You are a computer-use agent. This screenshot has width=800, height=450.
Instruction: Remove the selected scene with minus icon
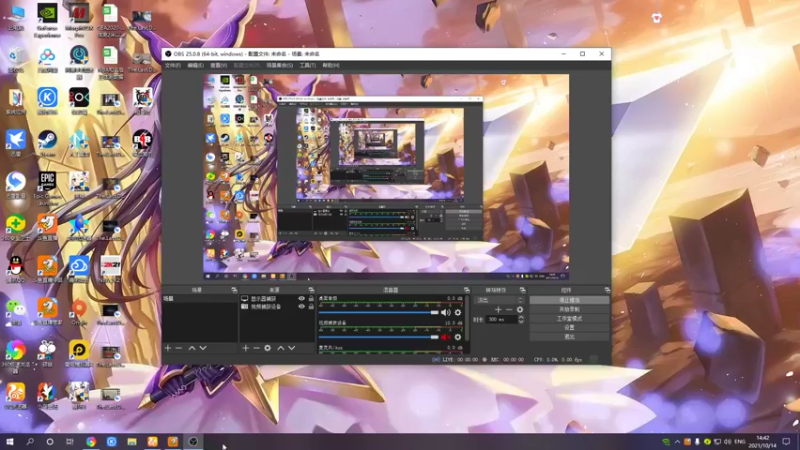(179, 348)
